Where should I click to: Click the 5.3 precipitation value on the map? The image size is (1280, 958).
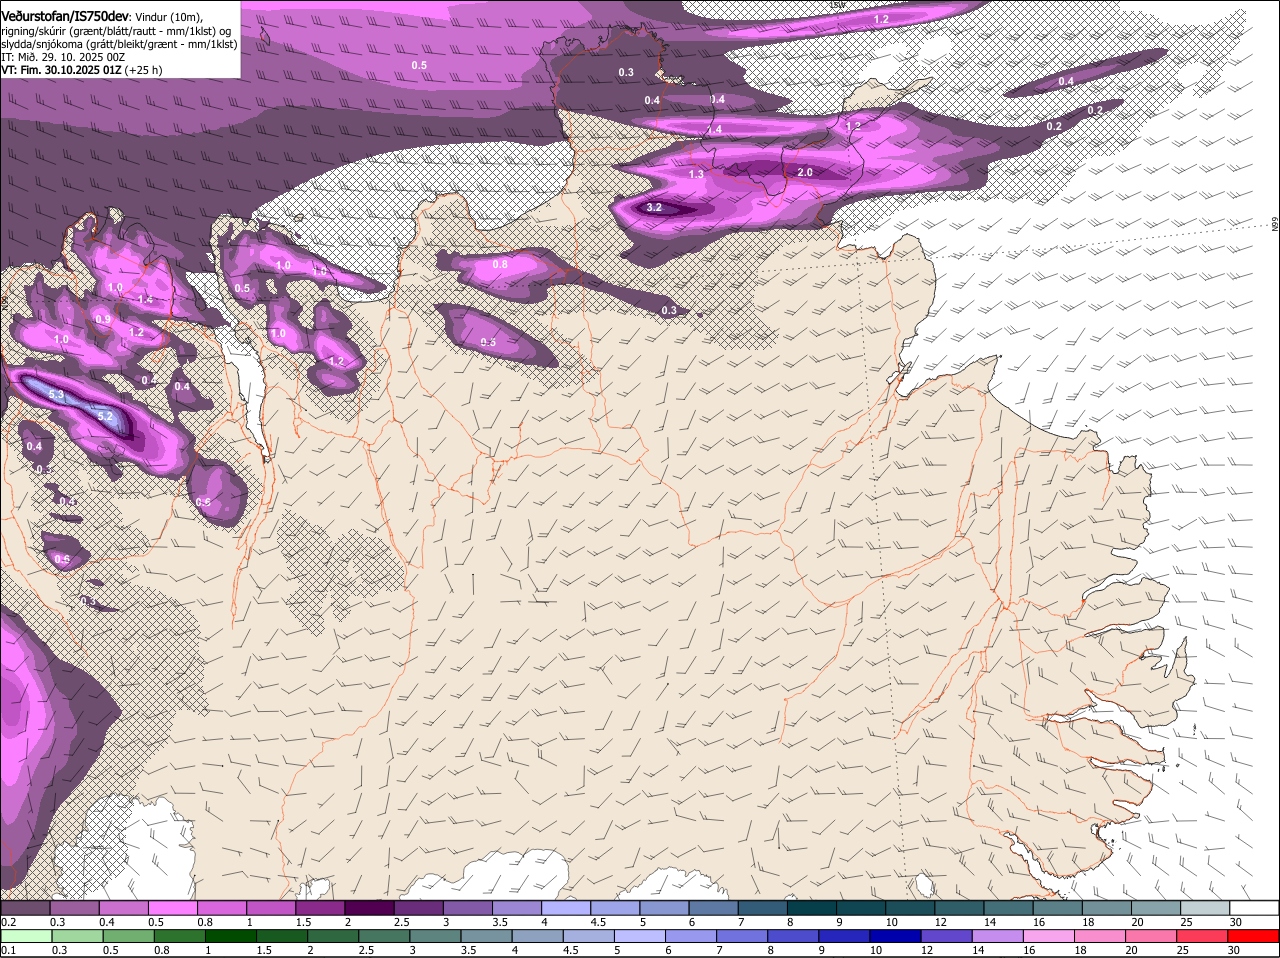pos(56,395)
